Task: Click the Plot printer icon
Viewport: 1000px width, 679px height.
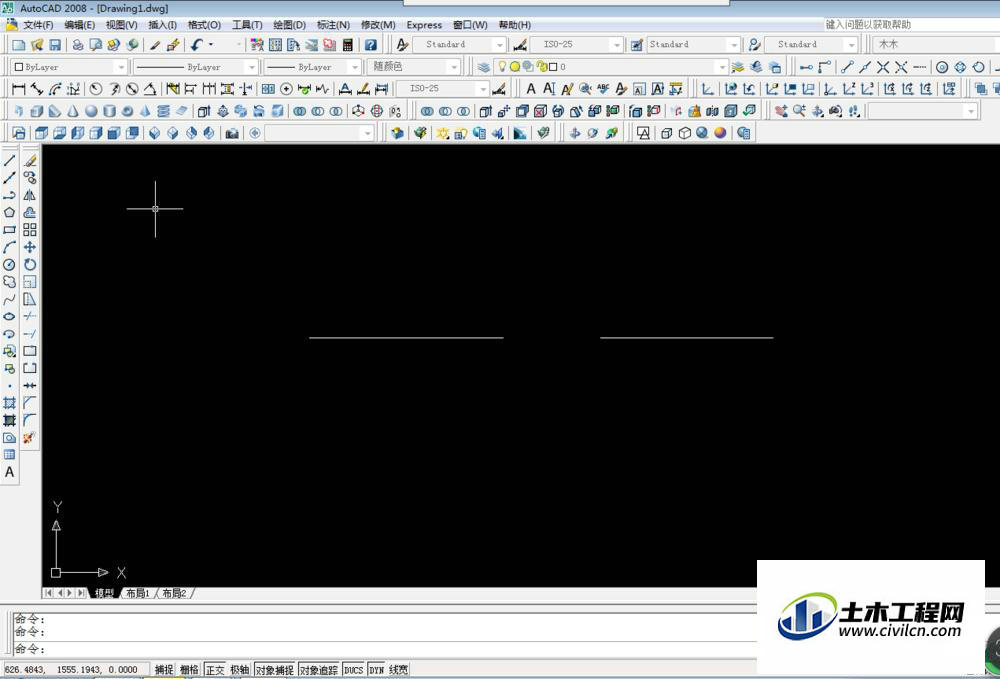Action: (x=78, y=45)
